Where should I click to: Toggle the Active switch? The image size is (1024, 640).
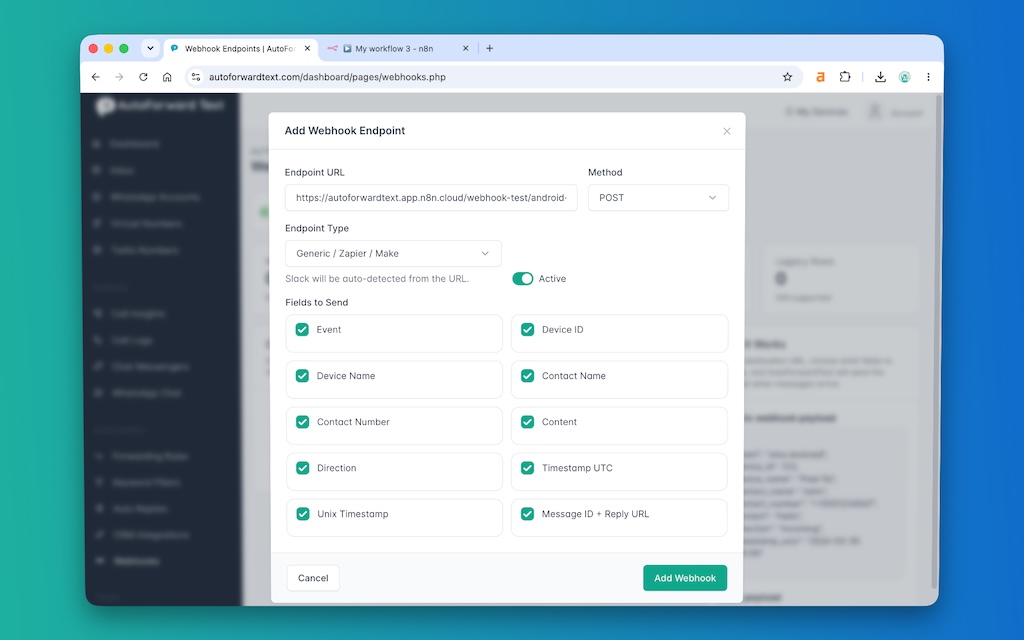[522, 279]
